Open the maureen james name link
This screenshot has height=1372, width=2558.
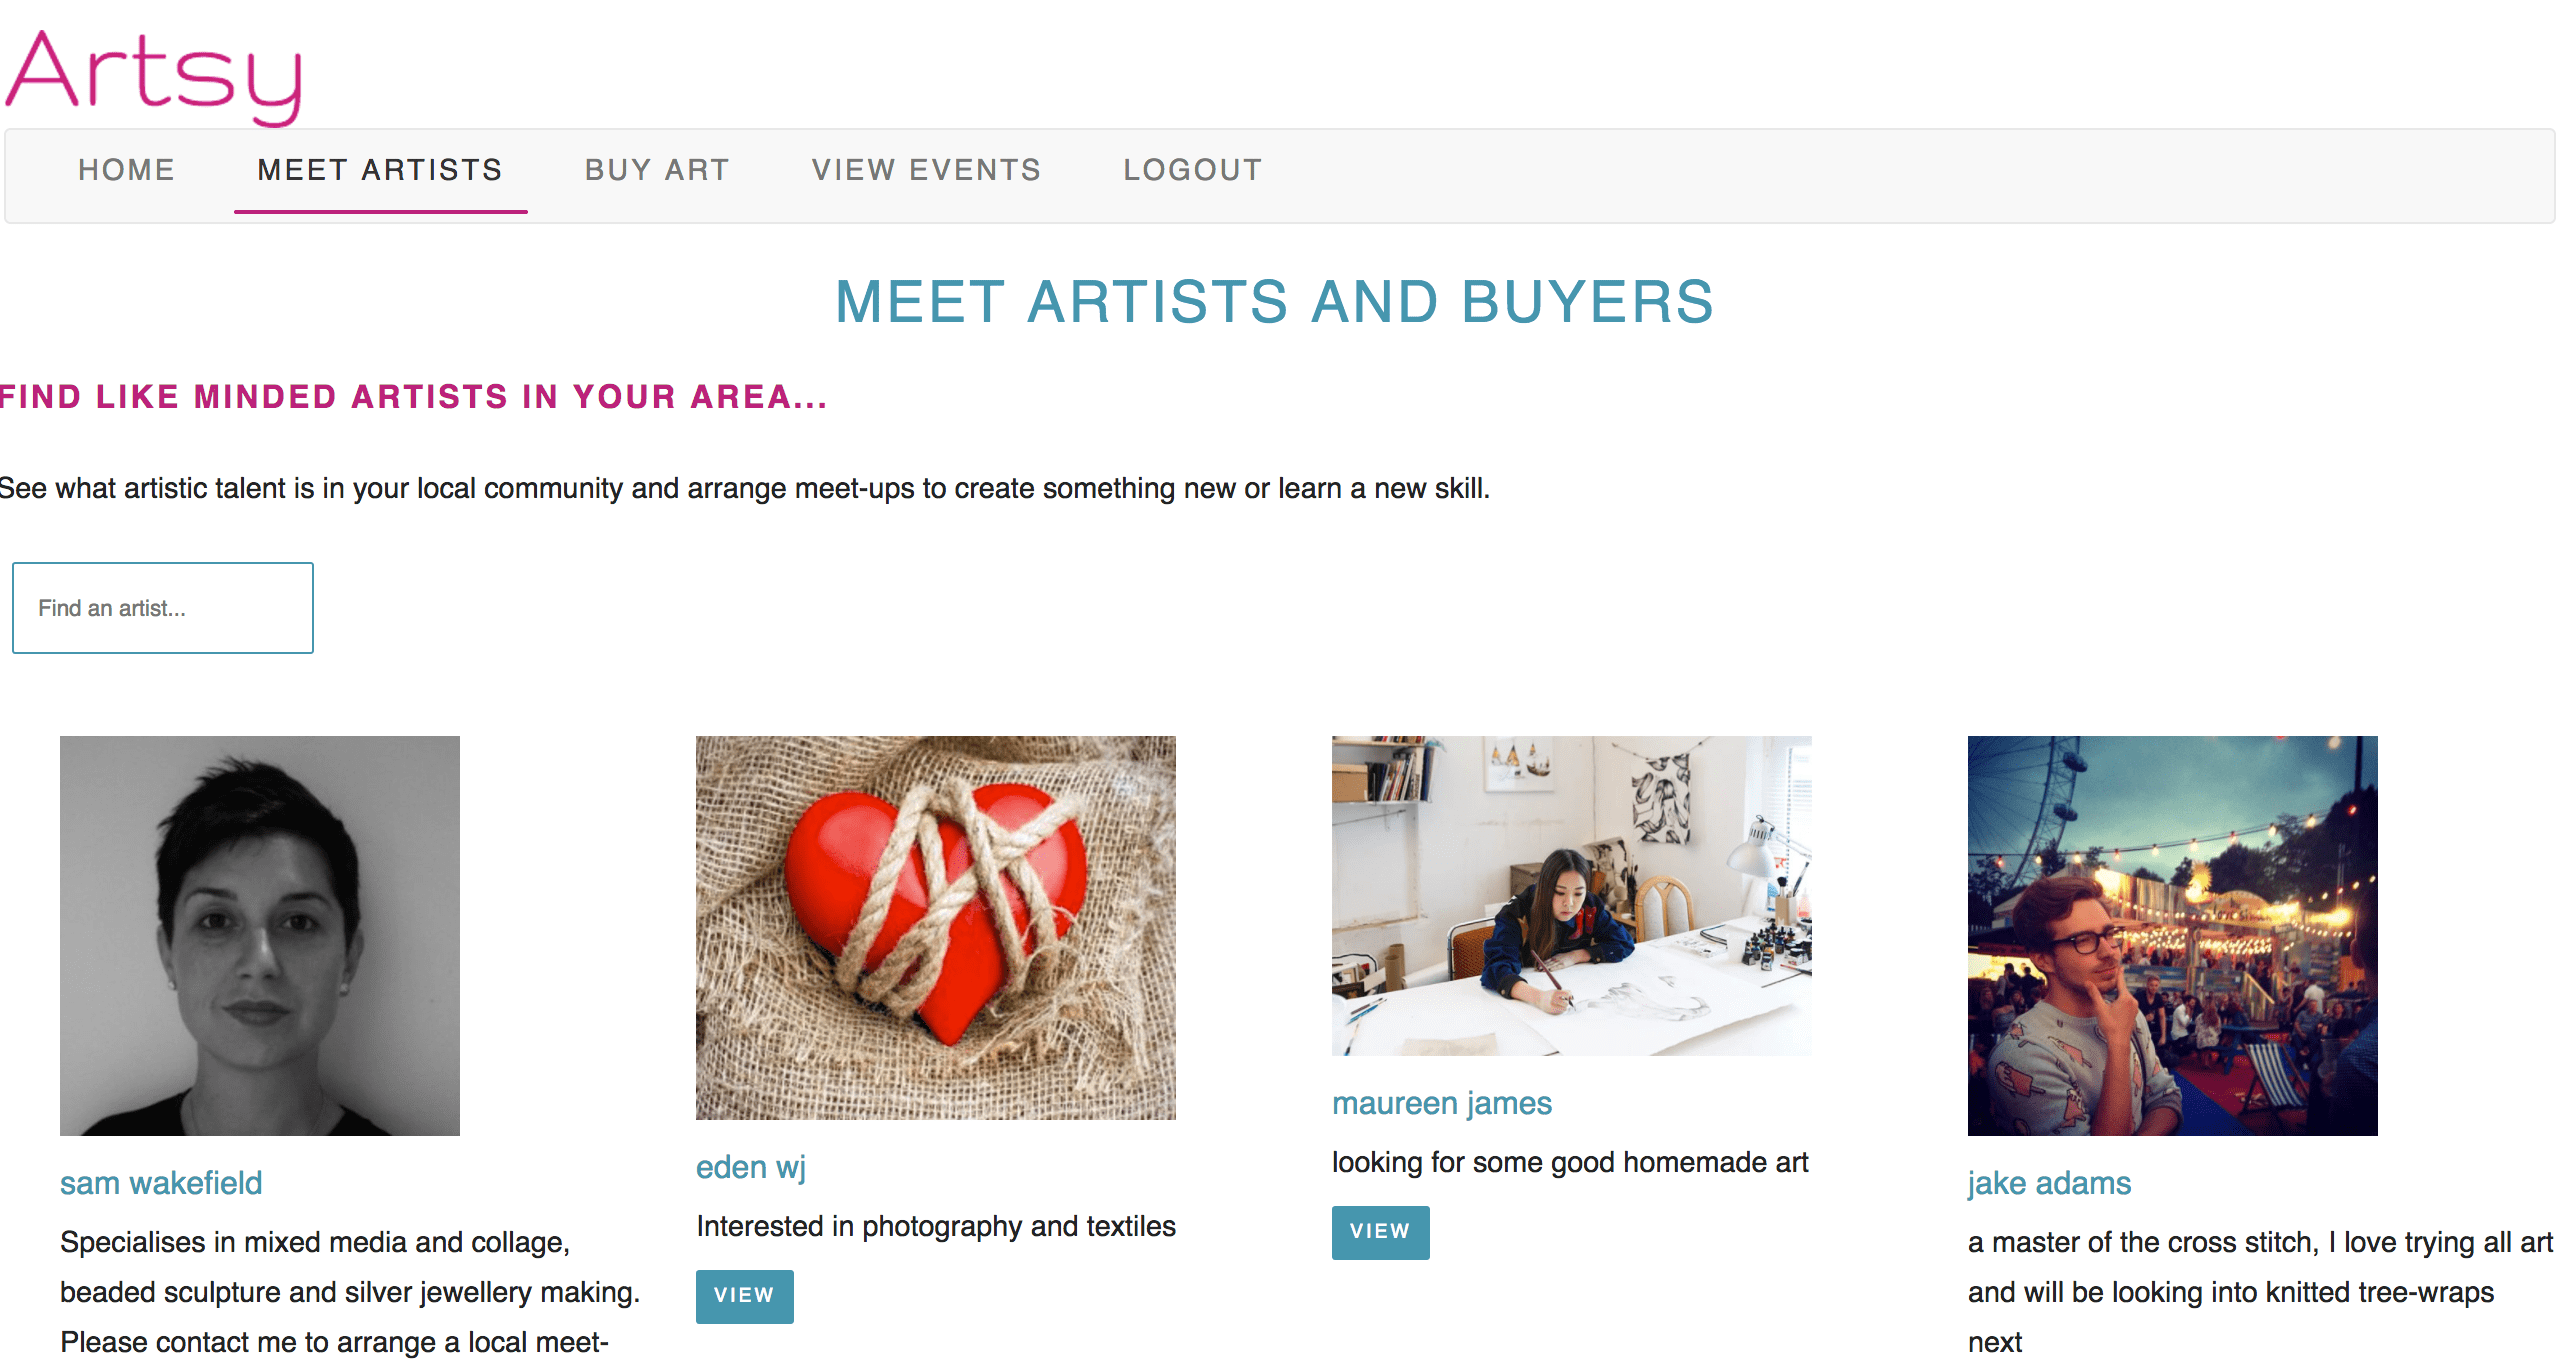pos(1442,1103)
